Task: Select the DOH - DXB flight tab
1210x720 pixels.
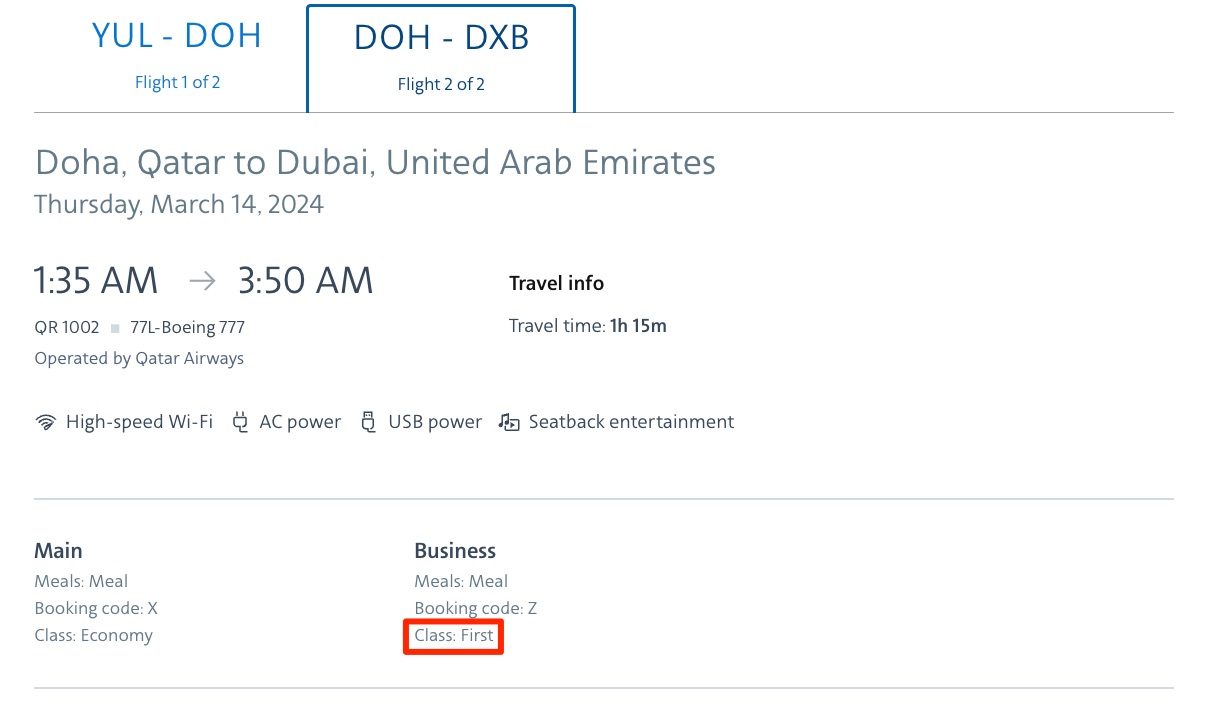Action: [441, 38]
